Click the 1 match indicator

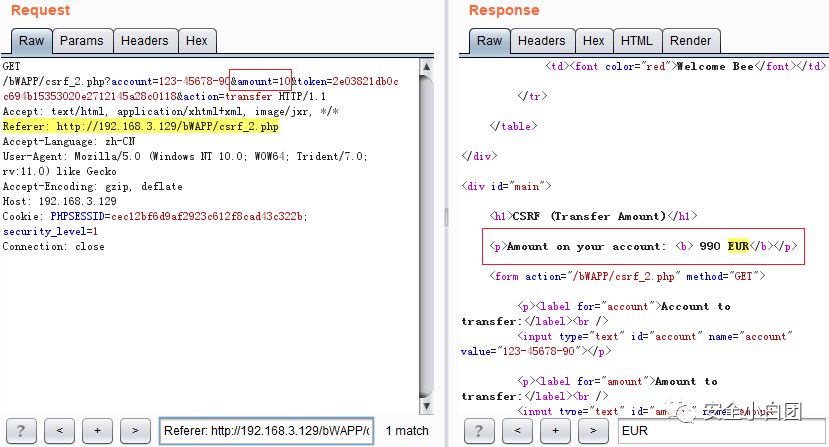(x=407, y=431)
